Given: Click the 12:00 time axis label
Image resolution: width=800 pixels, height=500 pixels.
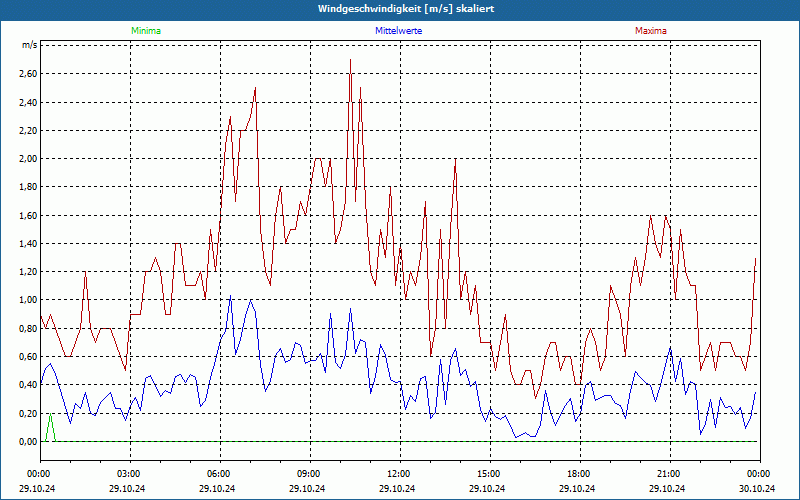Looking at the screenshot, I should (x=400, y=474).
